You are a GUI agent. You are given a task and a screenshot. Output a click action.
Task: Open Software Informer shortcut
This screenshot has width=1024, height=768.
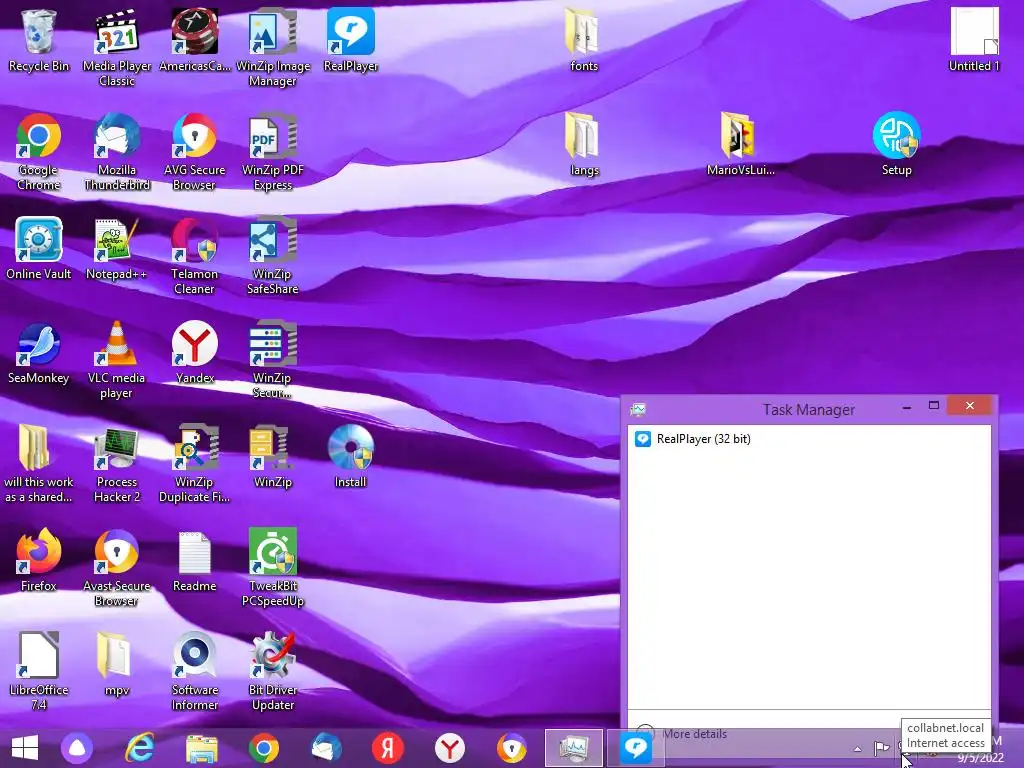(195, 671)
